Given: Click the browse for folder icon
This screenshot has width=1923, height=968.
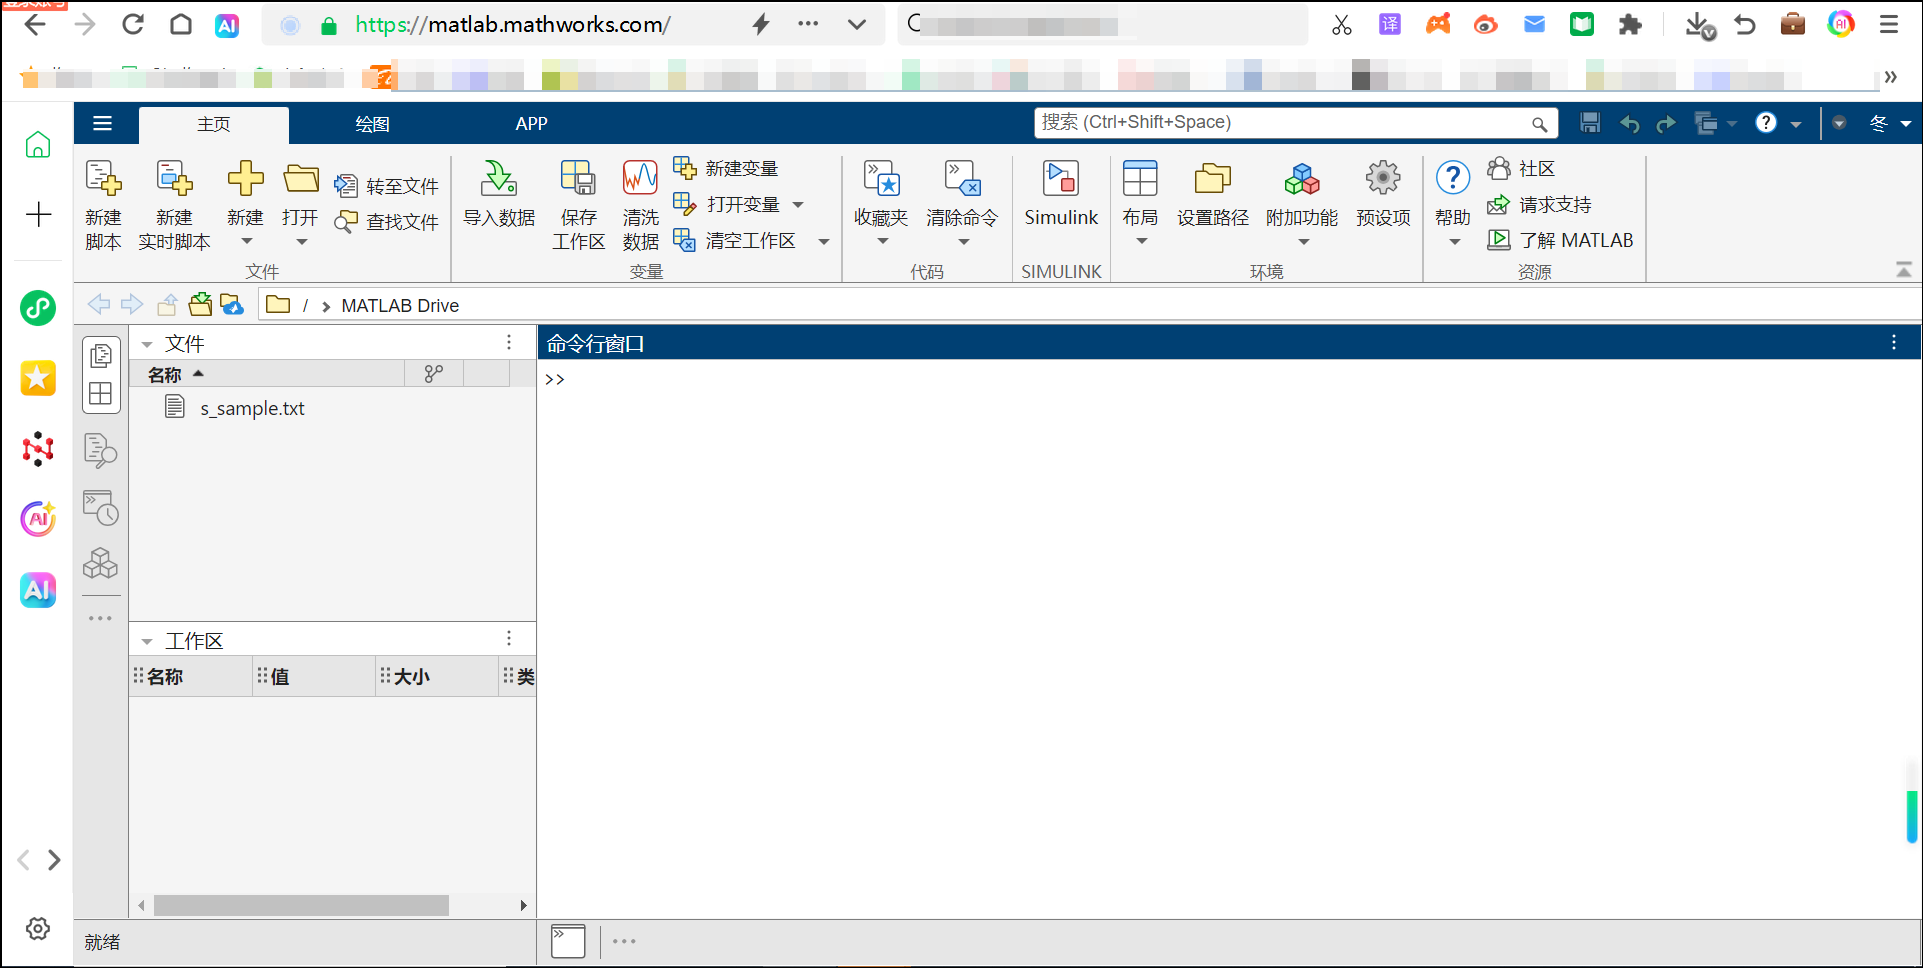Looking at the screenshot, I should [200, 305].
